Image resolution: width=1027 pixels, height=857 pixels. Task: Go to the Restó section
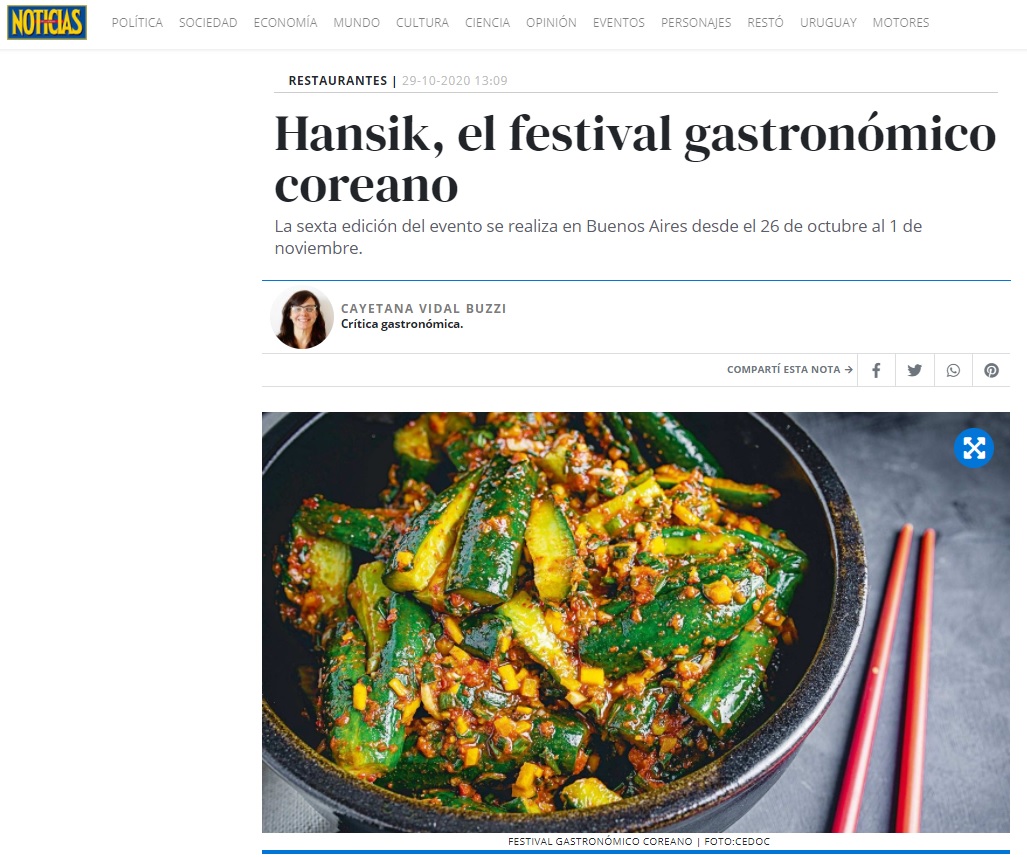point(766,23)
